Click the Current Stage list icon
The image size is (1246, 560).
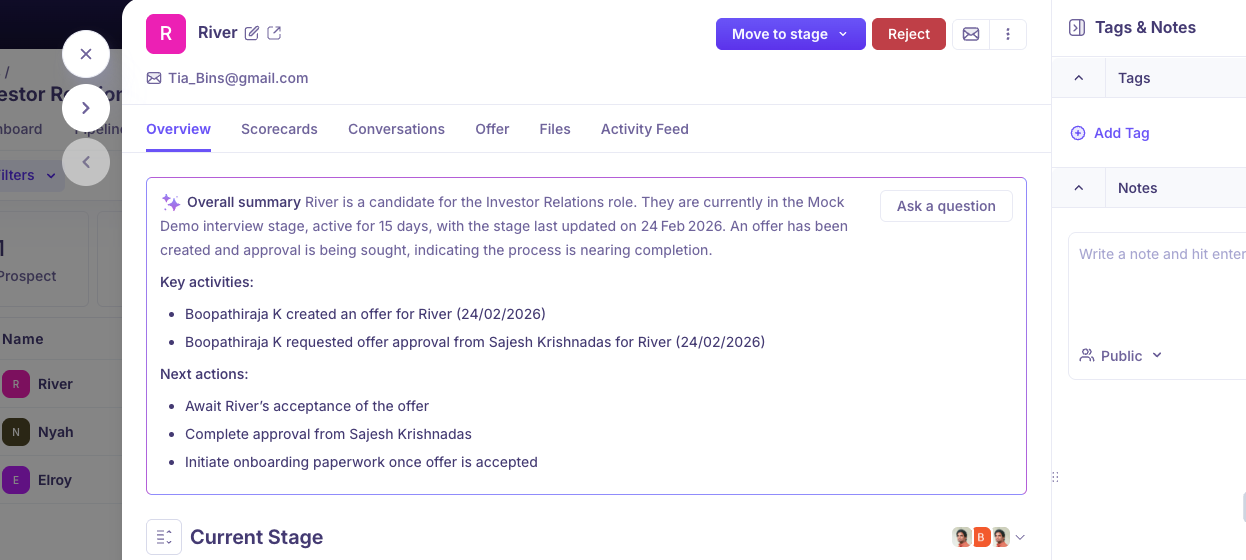(164, 537)
